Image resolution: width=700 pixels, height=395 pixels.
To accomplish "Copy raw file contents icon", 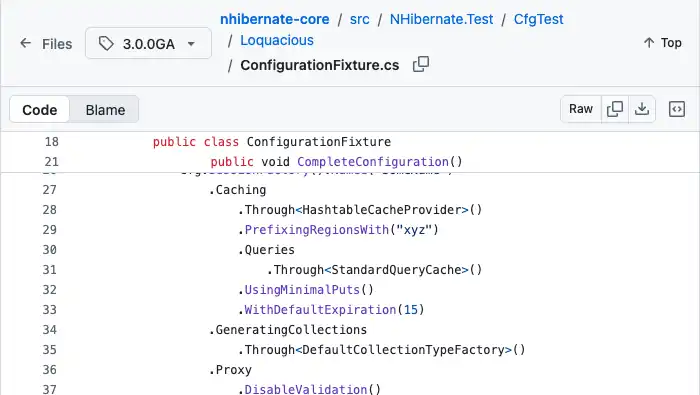I will click(615, 109).
